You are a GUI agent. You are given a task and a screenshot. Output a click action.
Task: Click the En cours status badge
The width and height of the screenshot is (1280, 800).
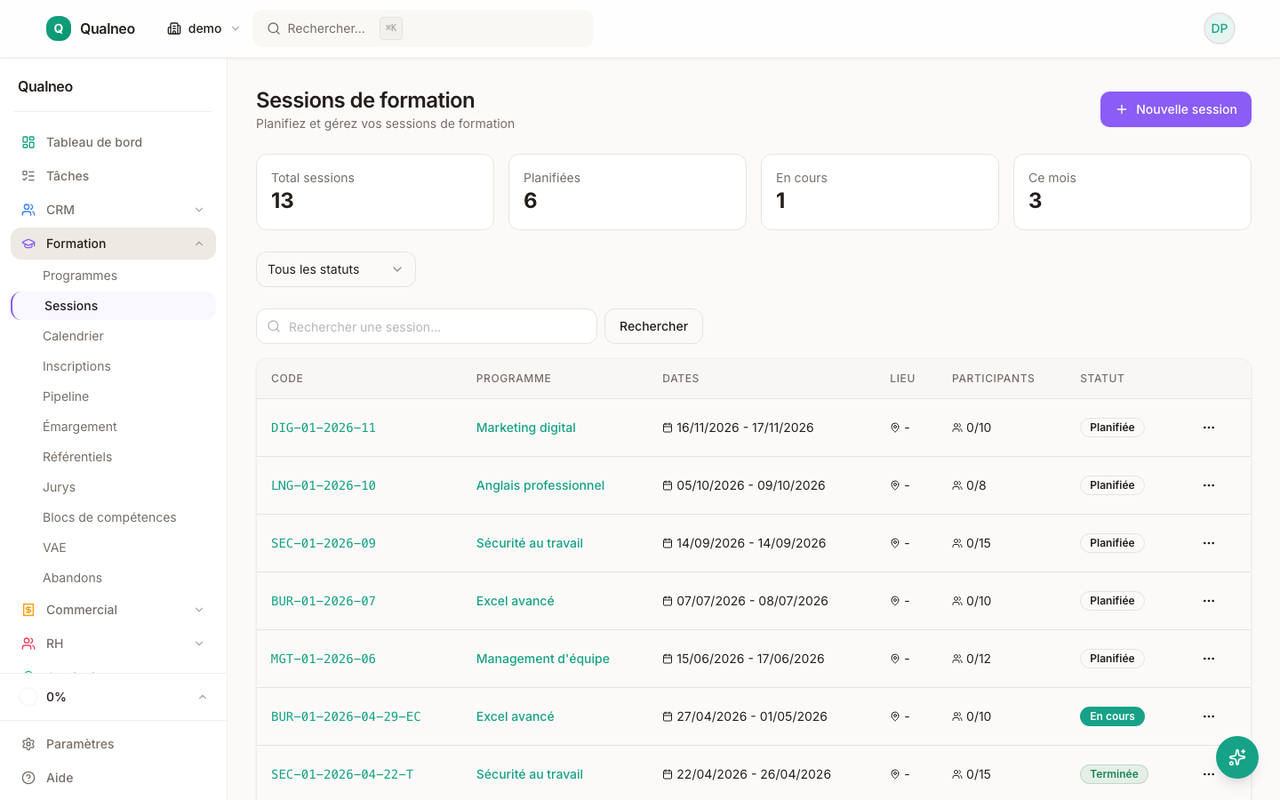click(1112, 717)
